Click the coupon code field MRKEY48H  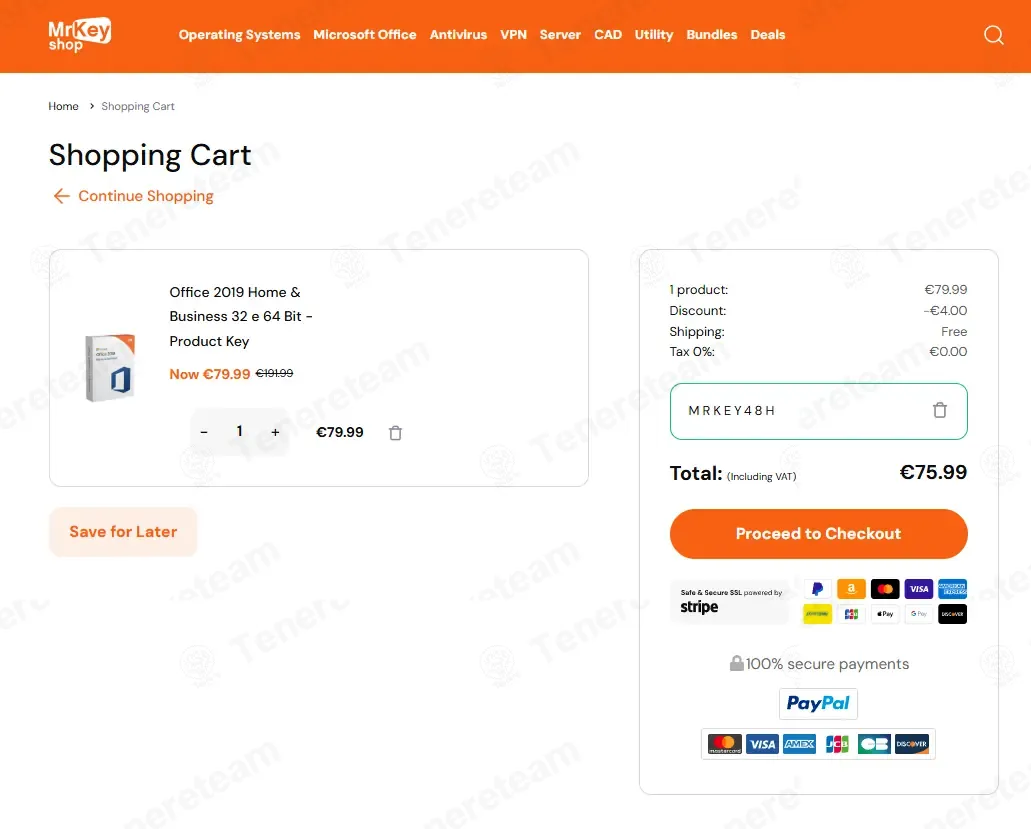[819, 411]
